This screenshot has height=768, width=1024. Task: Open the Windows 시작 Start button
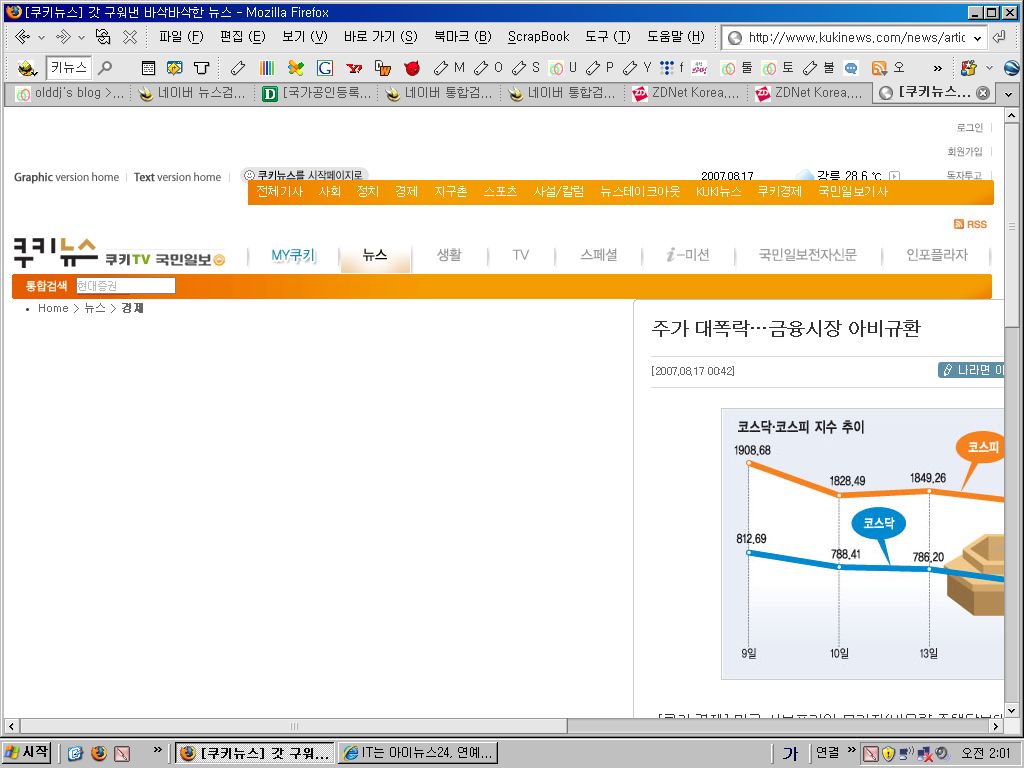[27, 753]
